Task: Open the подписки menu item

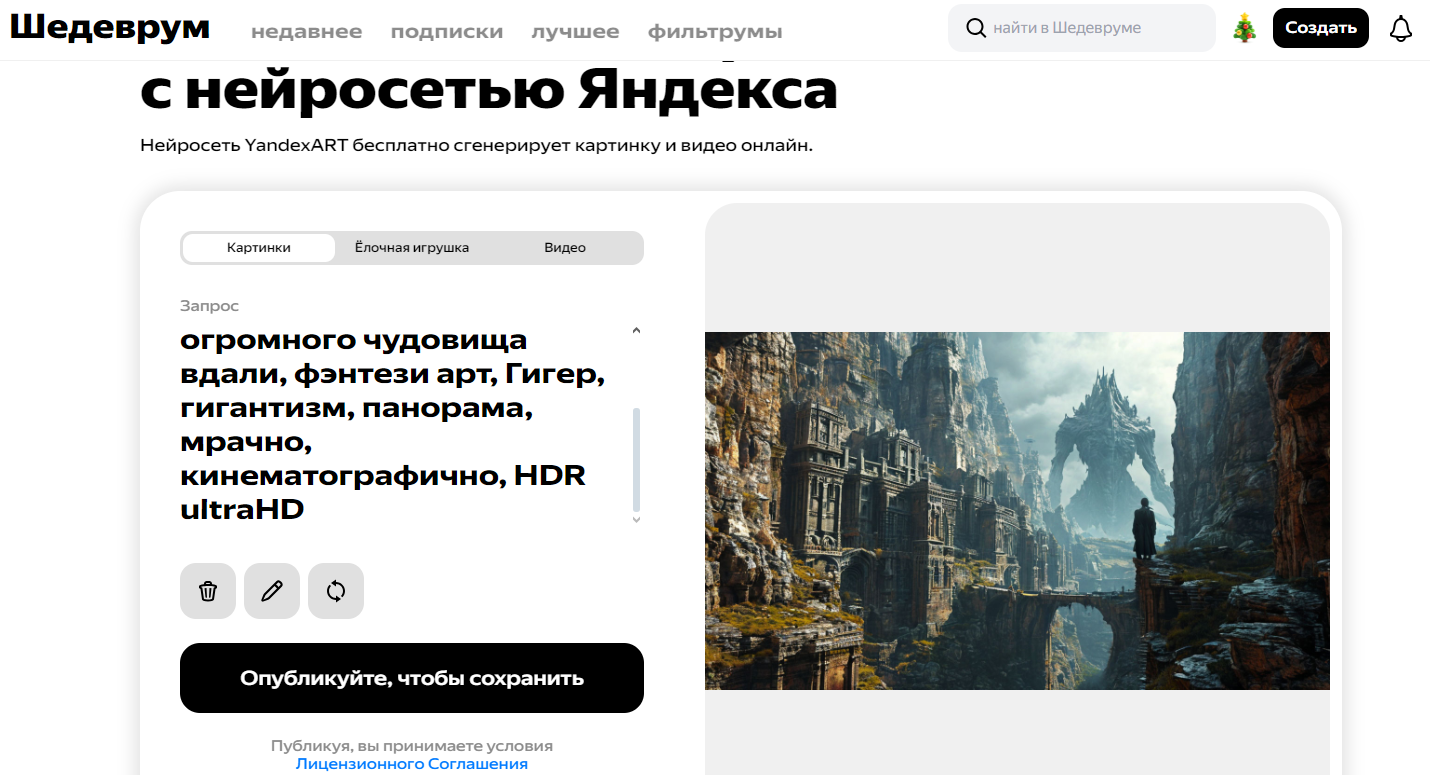Action: [x=447, y=31]
